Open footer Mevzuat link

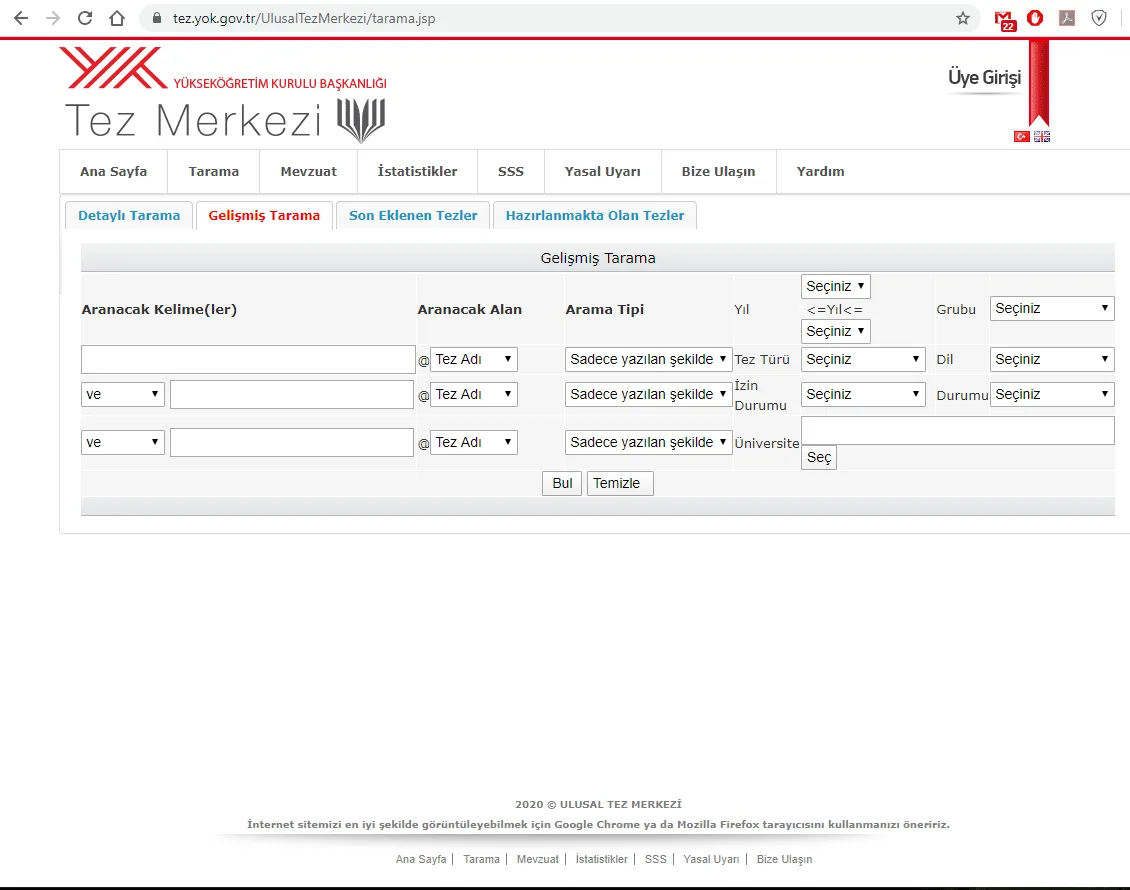click(538, 859)
